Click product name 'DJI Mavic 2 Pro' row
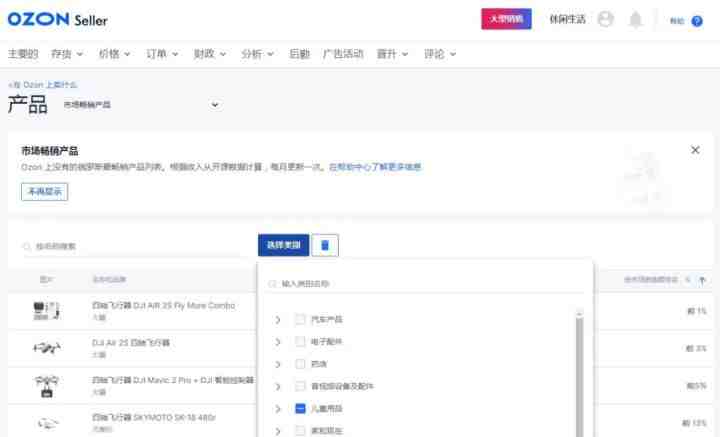 click(x=173, y=380)
